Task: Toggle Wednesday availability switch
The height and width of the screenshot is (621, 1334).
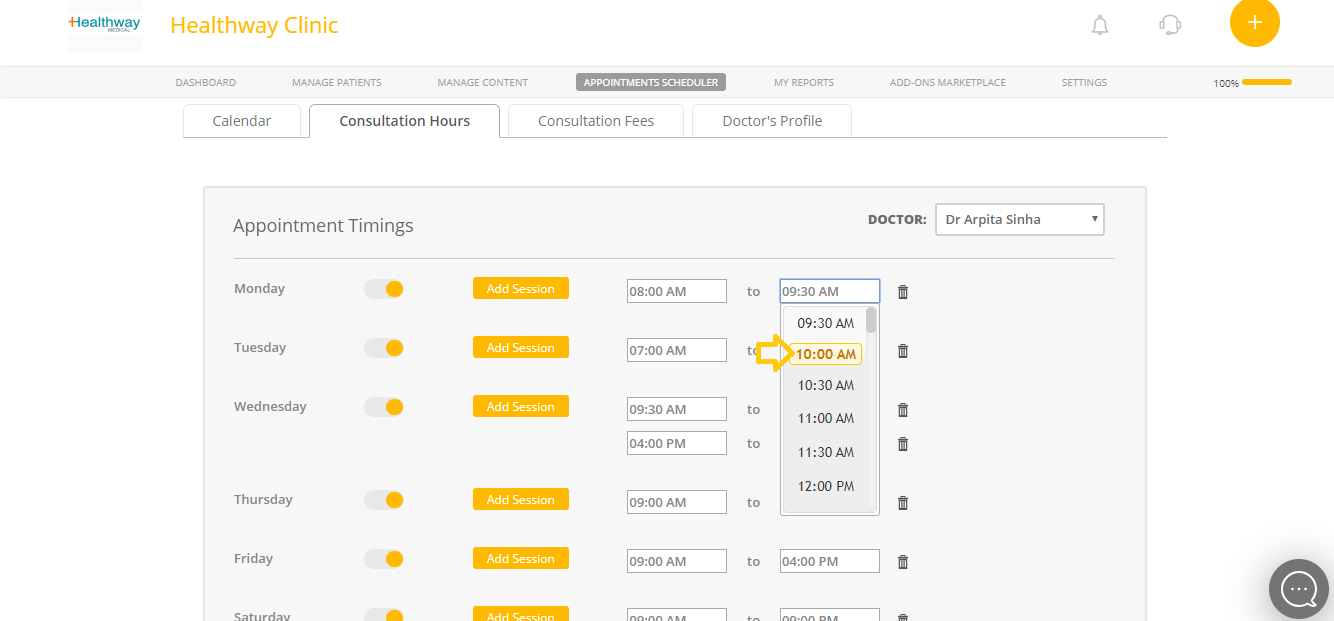Action: (x=384, y=407)
